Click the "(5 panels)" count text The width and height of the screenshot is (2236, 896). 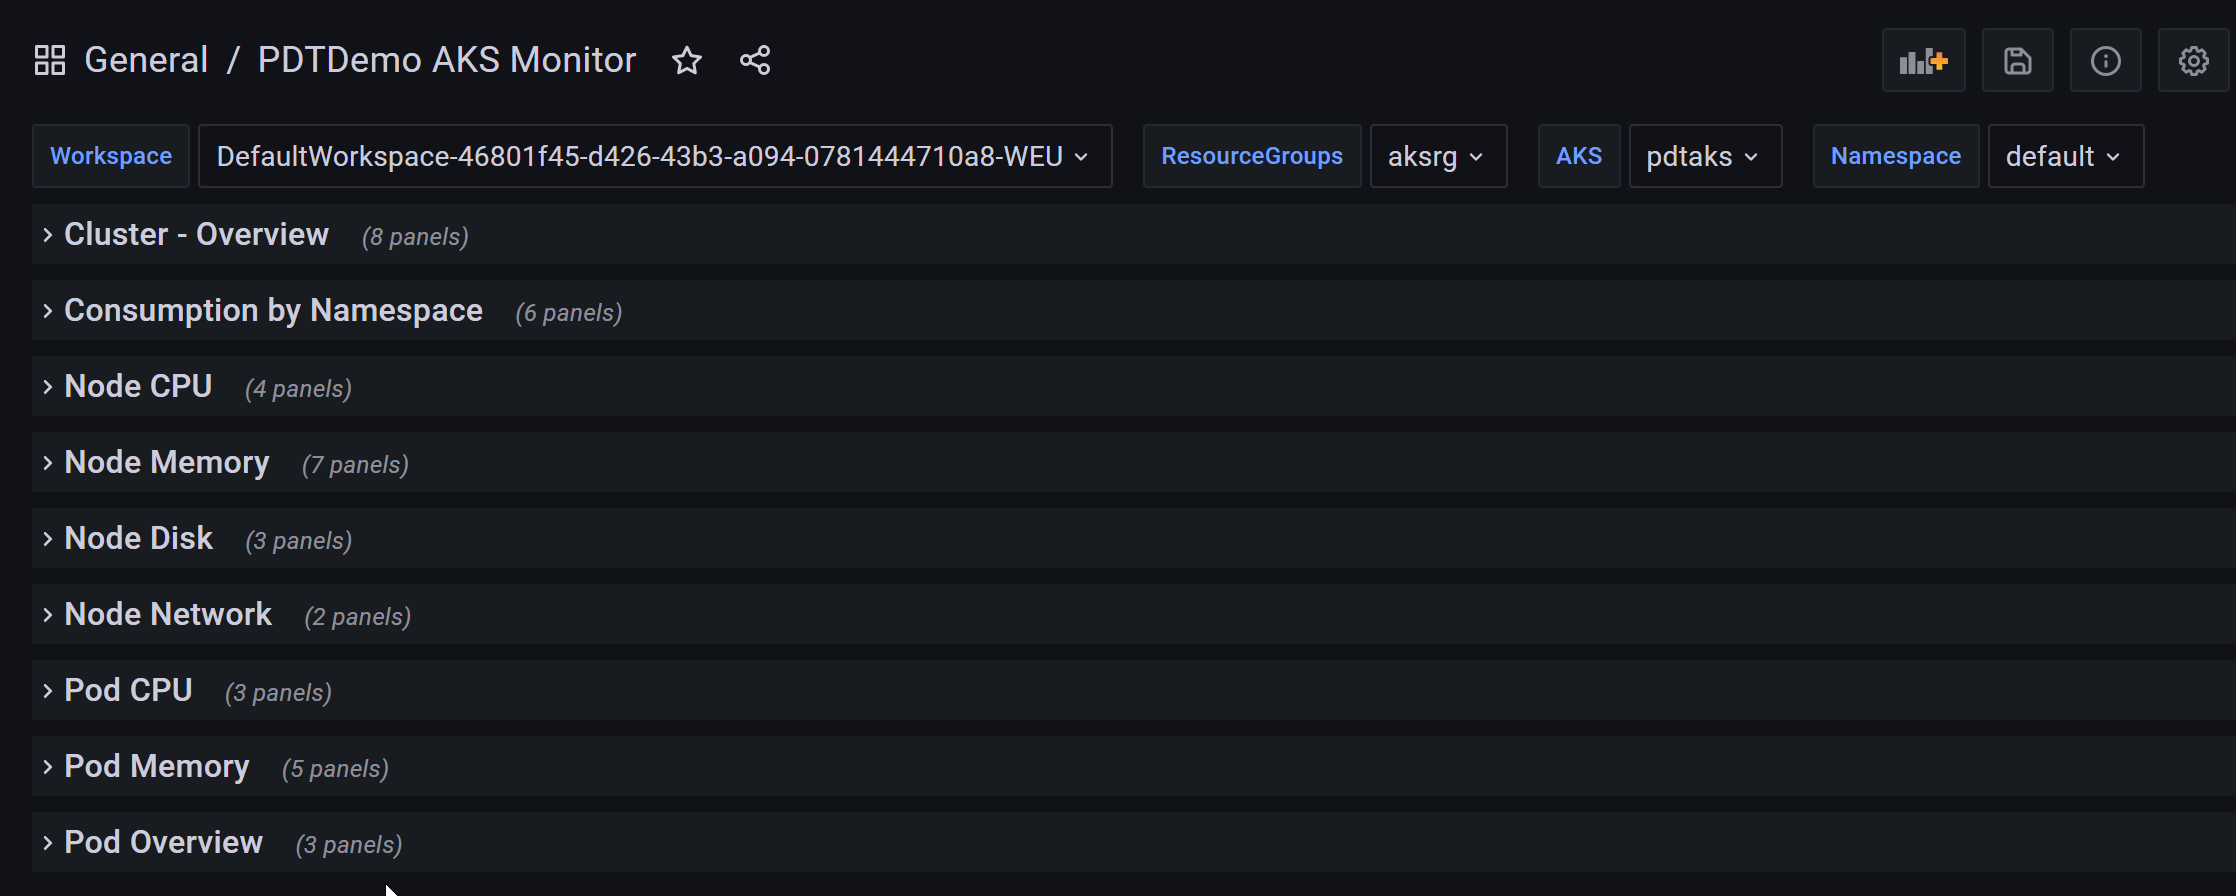(335, 769)
